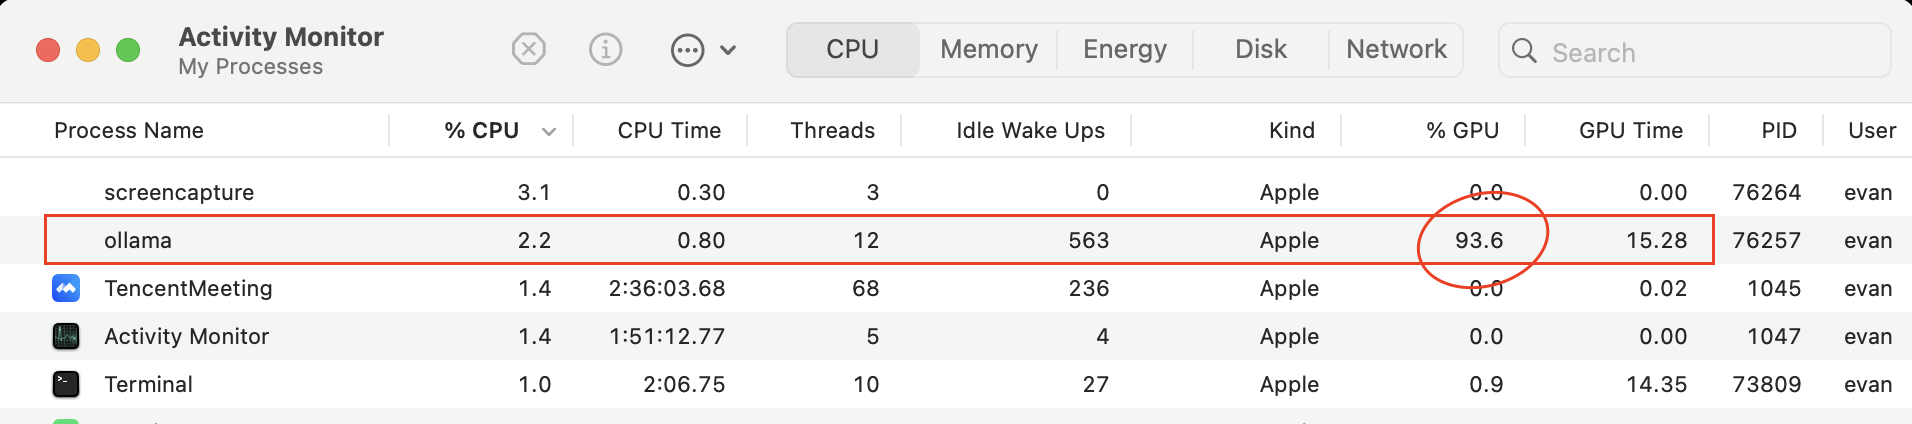Toggle % CPU sort order arrow
This screenshot has width=1912, height=424.
click(x=548, y=132)
